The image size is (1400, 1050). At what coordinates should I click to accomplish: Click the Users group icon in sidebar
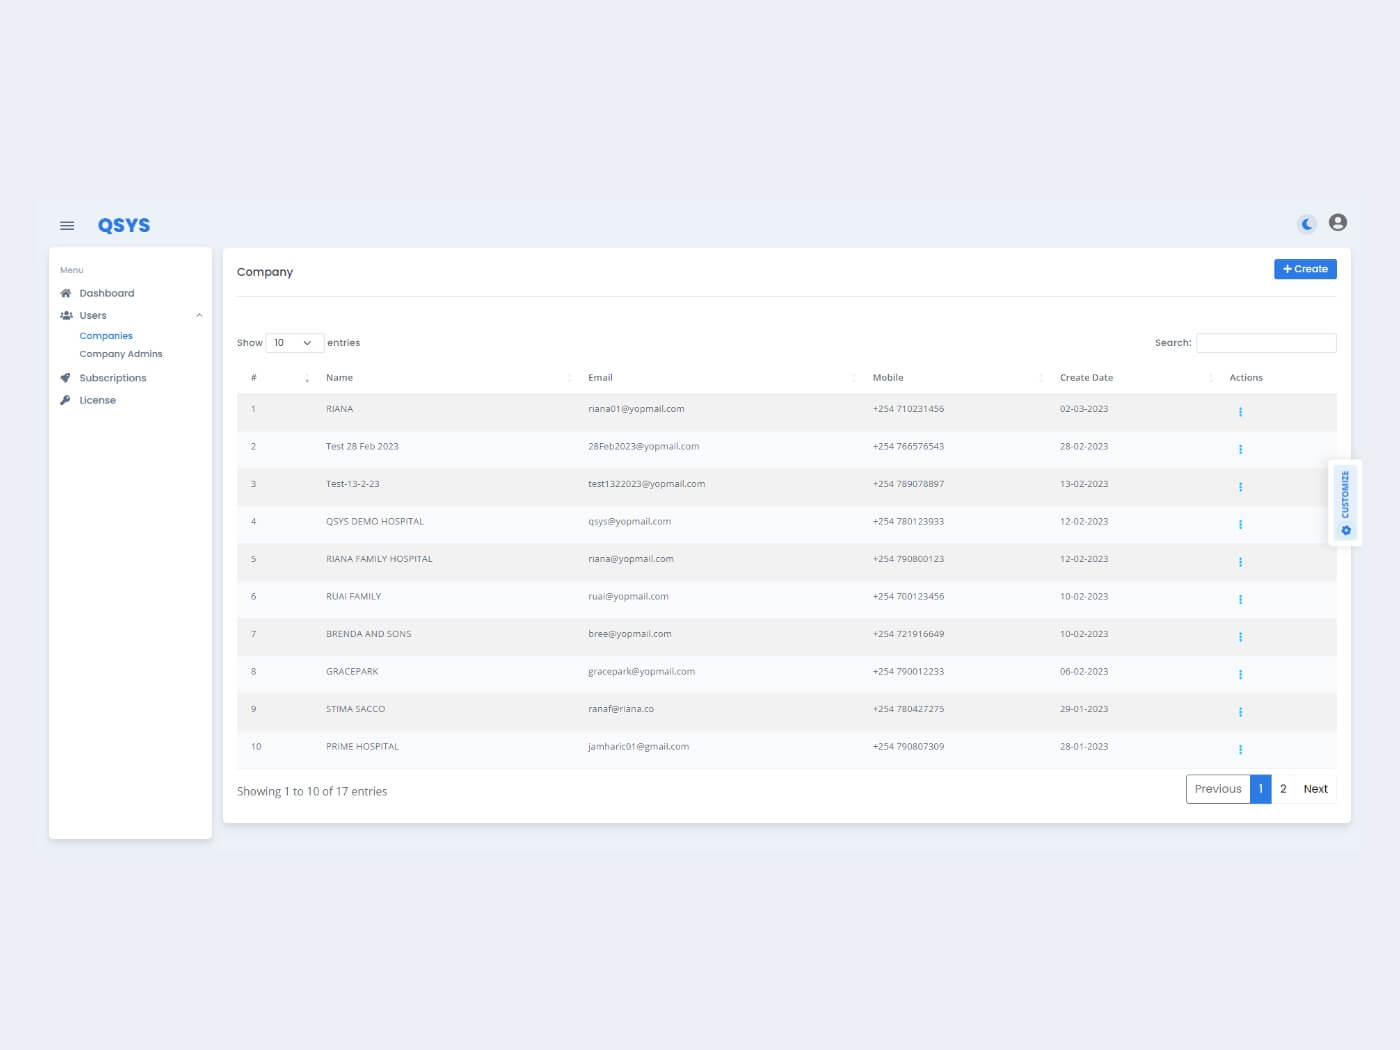[x=66, y=315]
